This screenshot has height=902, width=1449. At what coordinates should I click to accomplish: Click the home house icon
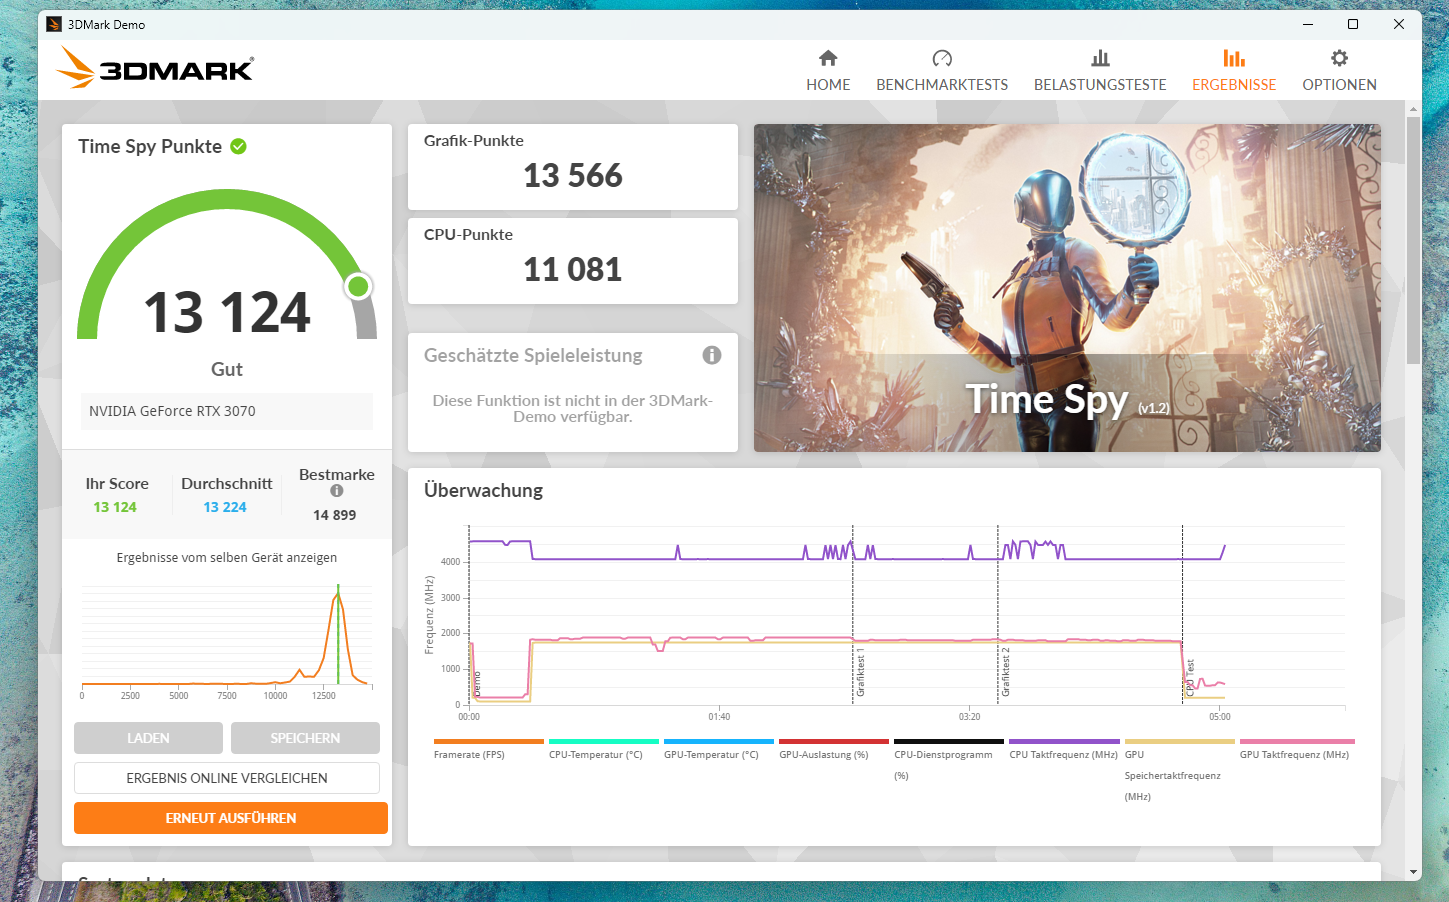828,58
